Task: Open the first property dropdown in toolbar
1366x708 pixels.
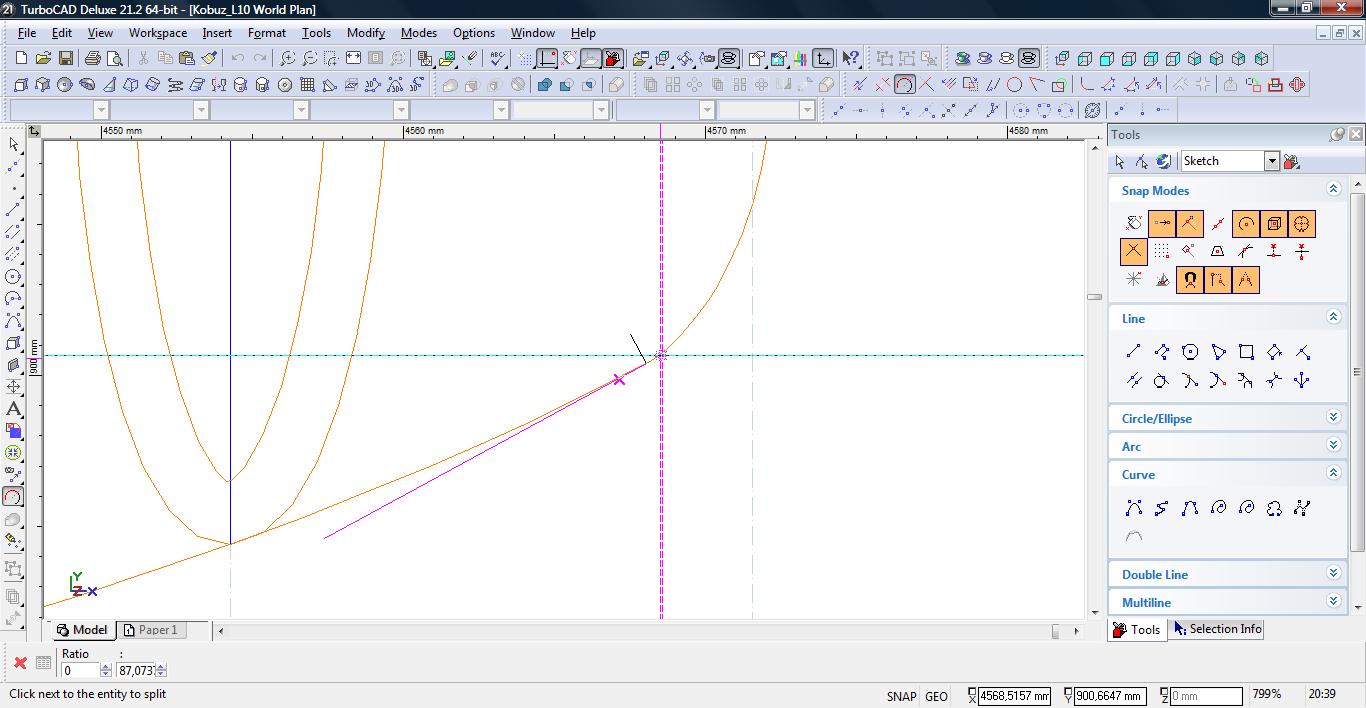Action: coord(101,109)
